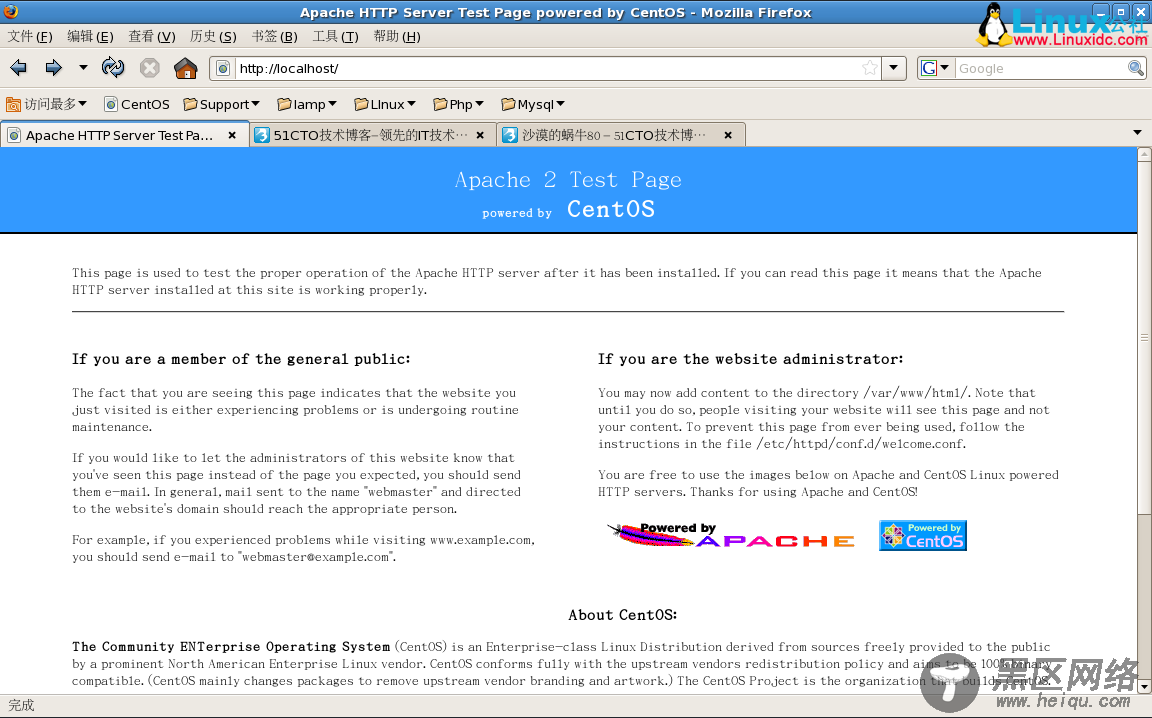Expand the address bar history dropdown

[x=893, y=68]
